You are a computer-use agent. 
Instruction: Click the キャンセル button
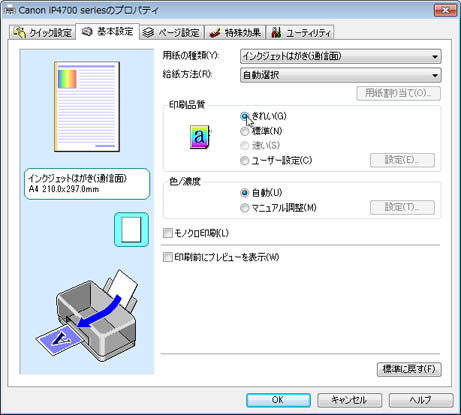tap(349, 400)
